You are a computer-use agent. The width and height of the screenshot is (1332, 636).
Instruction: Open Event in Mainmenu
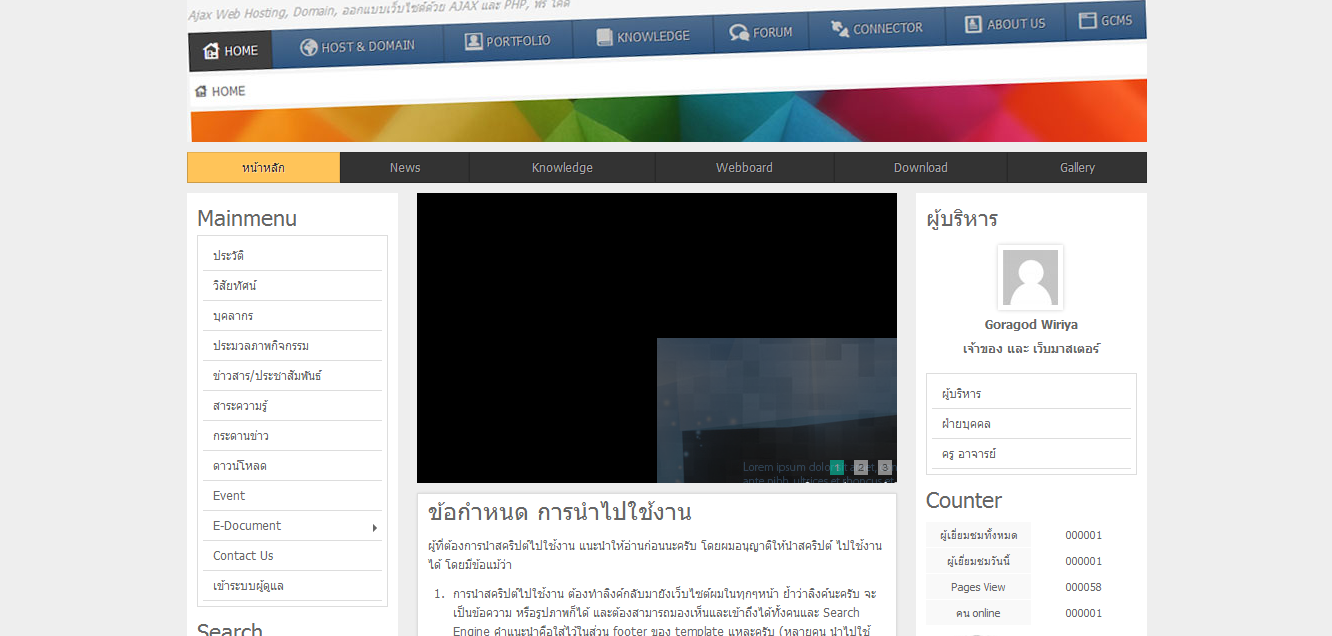pos(293,496)
